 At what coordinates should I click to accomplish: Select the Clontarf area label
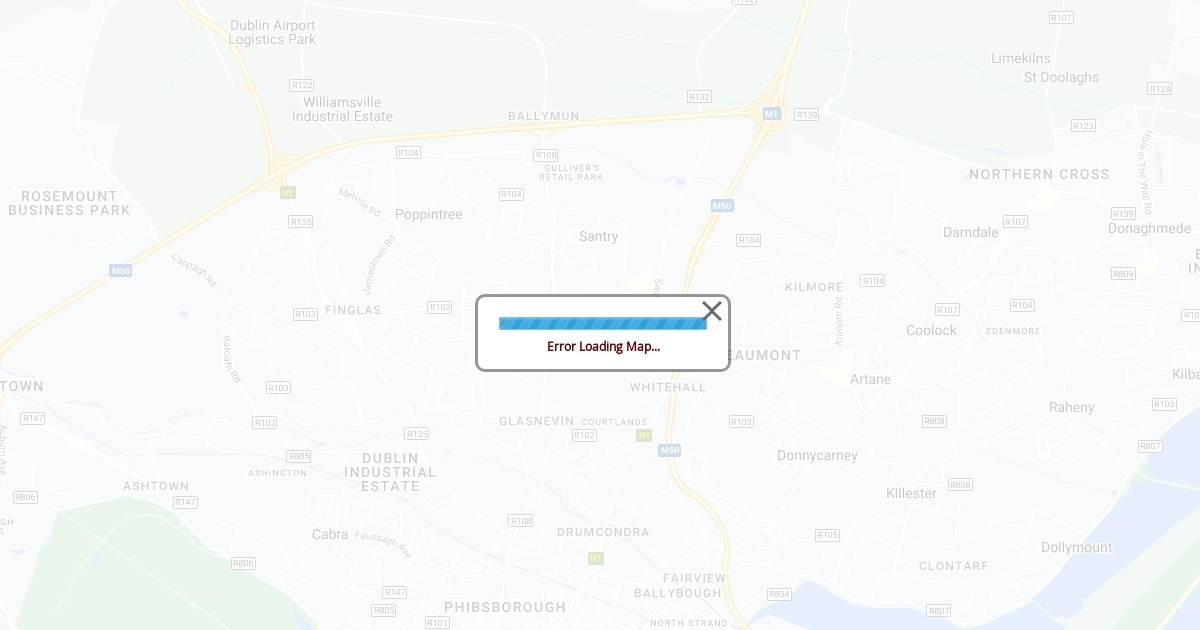click(x=954, y=566)
